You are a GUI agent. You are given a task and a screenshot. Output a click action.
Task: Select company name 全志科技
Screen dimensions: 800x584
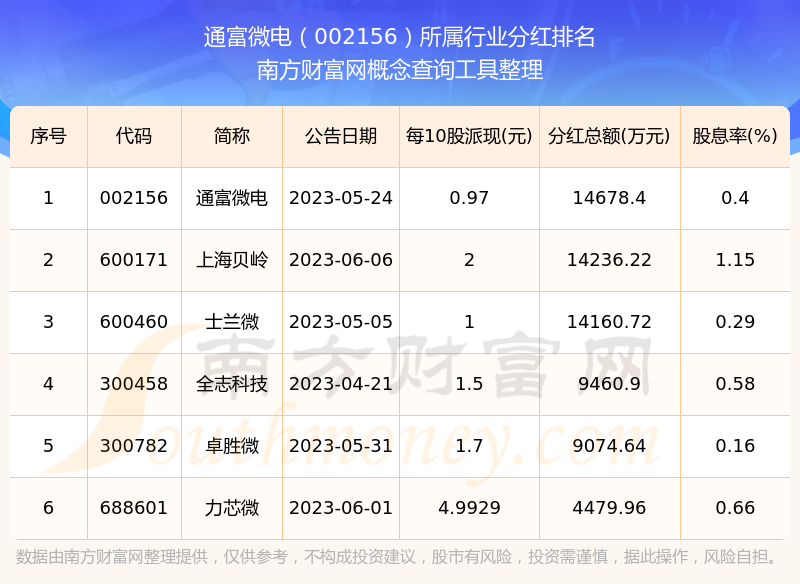[232, 384]
